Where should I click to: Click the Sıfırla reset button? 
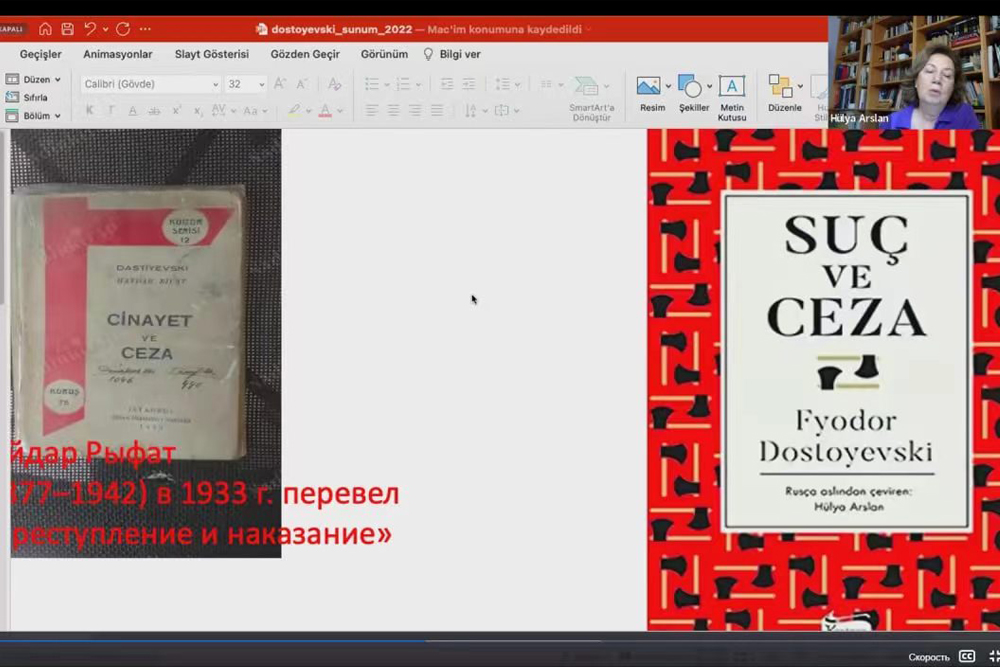pos(33,97)
